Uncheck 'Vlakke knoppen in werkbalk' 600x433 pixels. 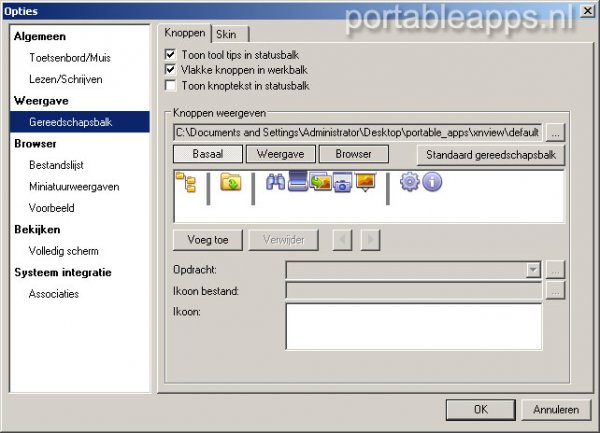[170, 69]
